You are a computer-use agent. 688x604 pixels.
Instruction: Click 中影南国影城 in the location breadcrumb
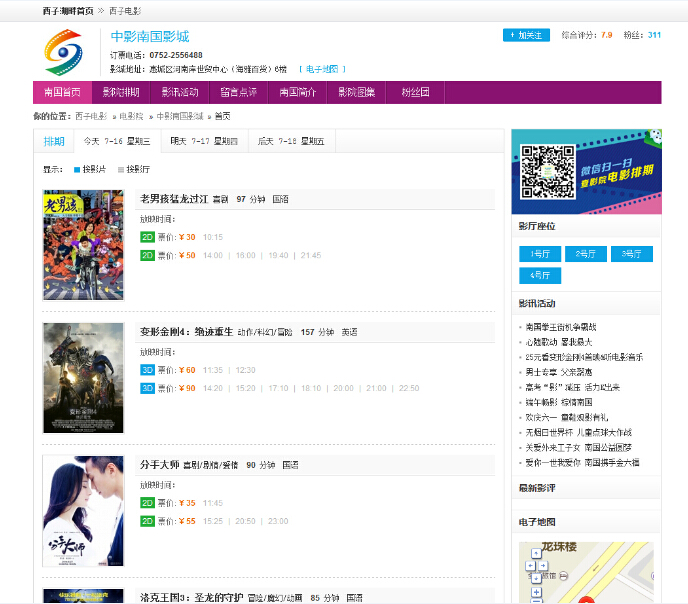pos(180,116)
